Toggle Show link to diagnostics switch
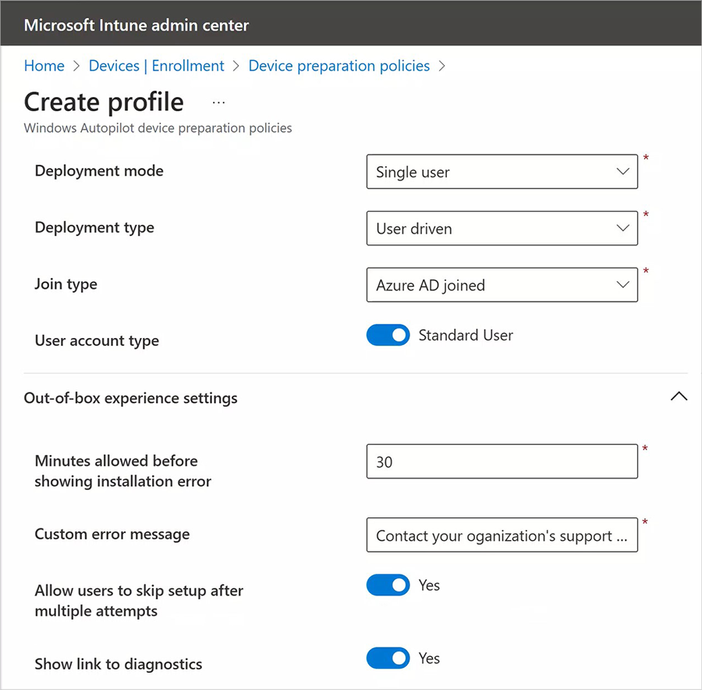This screenshot has height=690, width=702. pos(388,658)
